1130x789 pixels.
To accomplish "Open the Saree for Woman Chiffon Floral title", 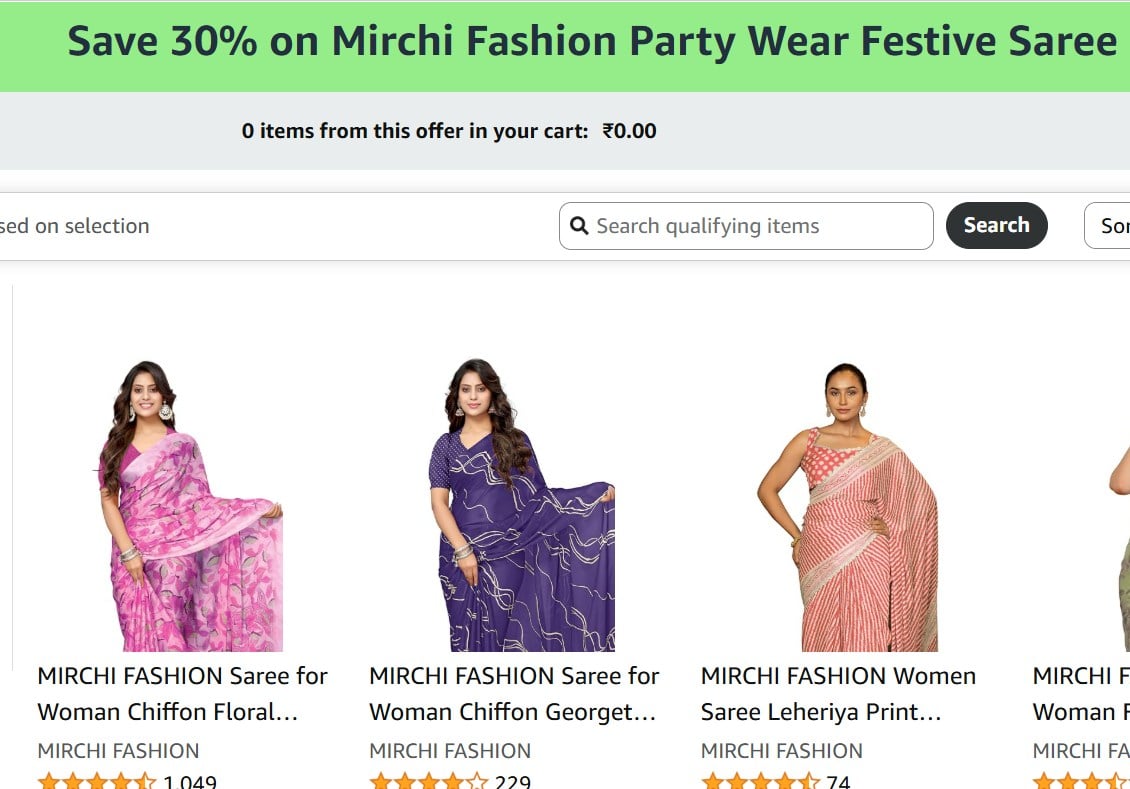I will pyautogui.click(x=182, y=694).
